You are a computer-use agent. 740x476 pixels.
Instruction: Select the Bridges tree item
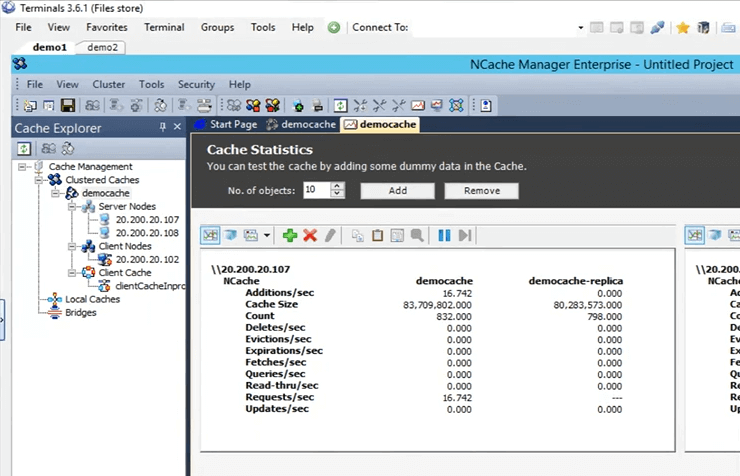coord(81,312)
